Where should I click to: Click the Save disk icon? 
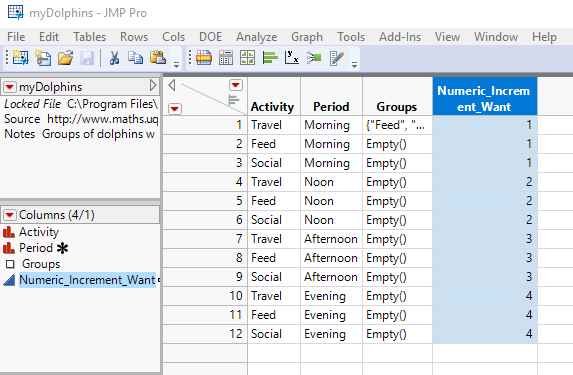[x=87, y=58]
